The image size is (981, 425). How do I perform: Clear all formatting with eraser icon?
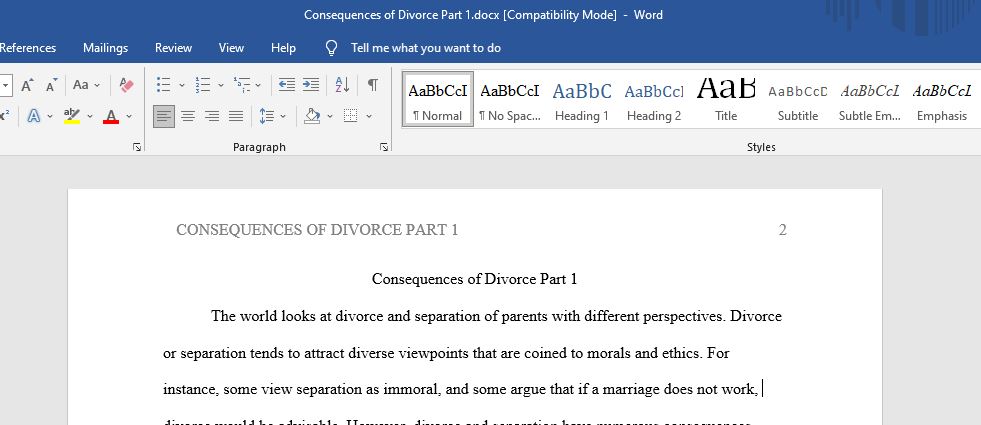tap(126, 85)
